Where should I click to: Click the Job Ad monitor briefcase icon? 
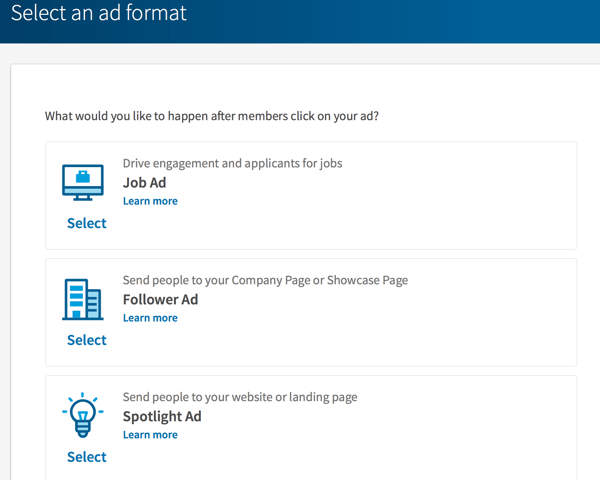[x=83, y=182]
